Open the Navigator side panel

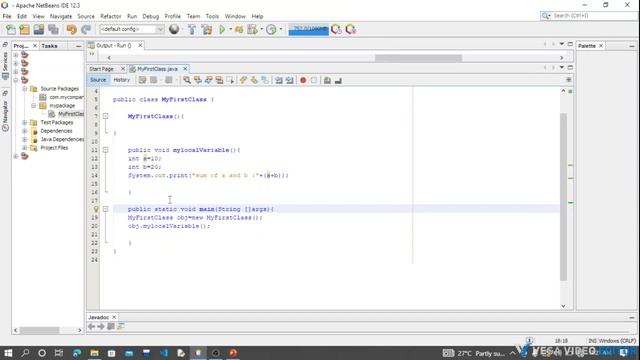tap(5, 115)
